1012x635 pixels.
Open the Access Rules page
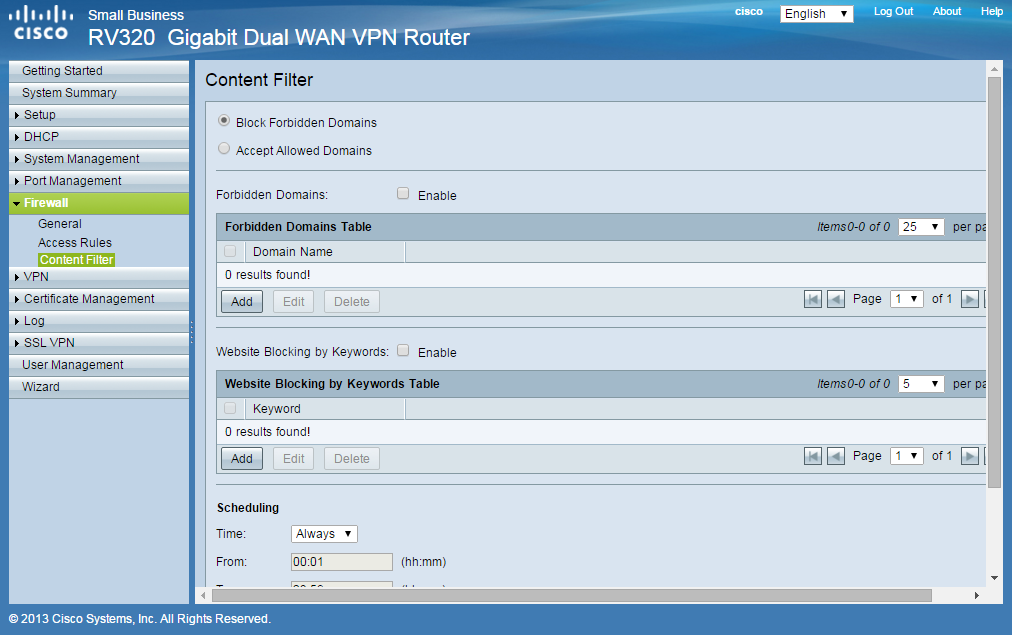[x=76, y=242]
